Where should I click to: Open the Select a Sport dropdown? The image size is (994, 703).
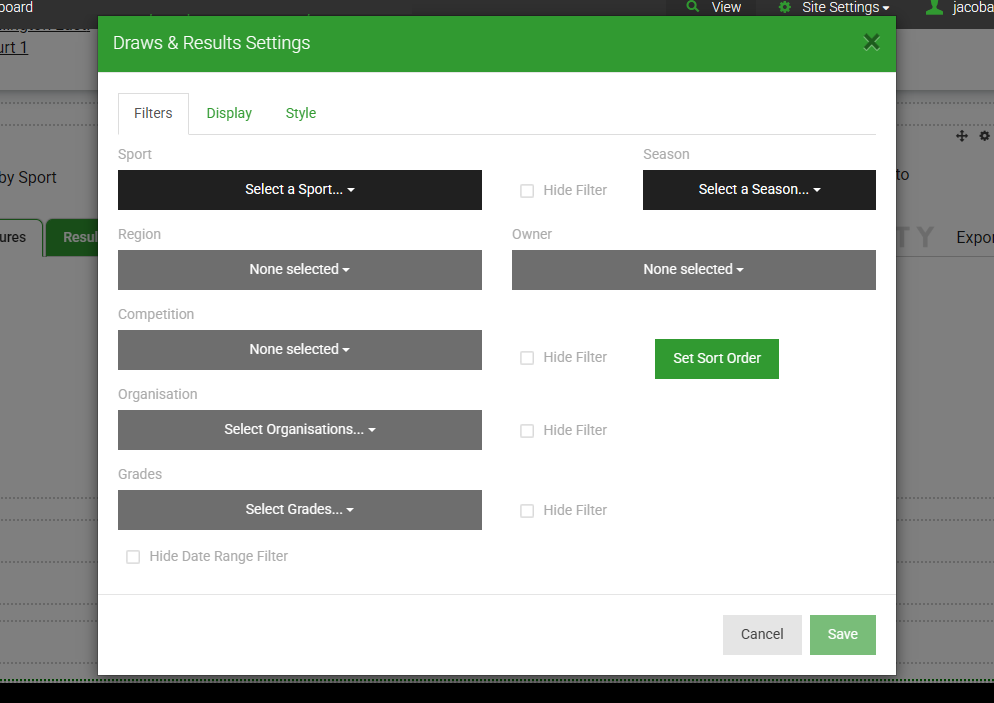tap(300, 190)
